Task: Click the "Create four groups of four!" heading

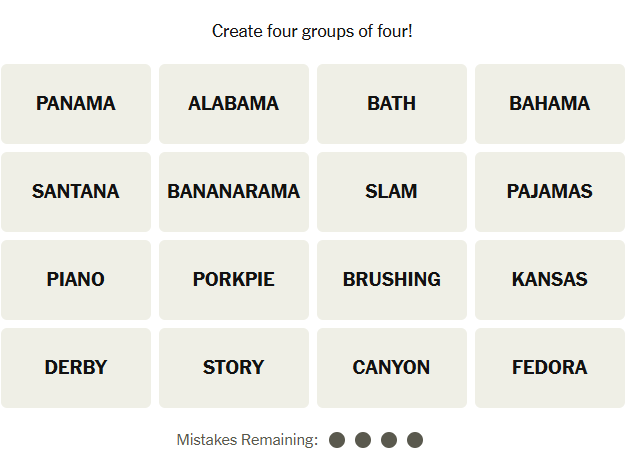Action: point(312,32)
